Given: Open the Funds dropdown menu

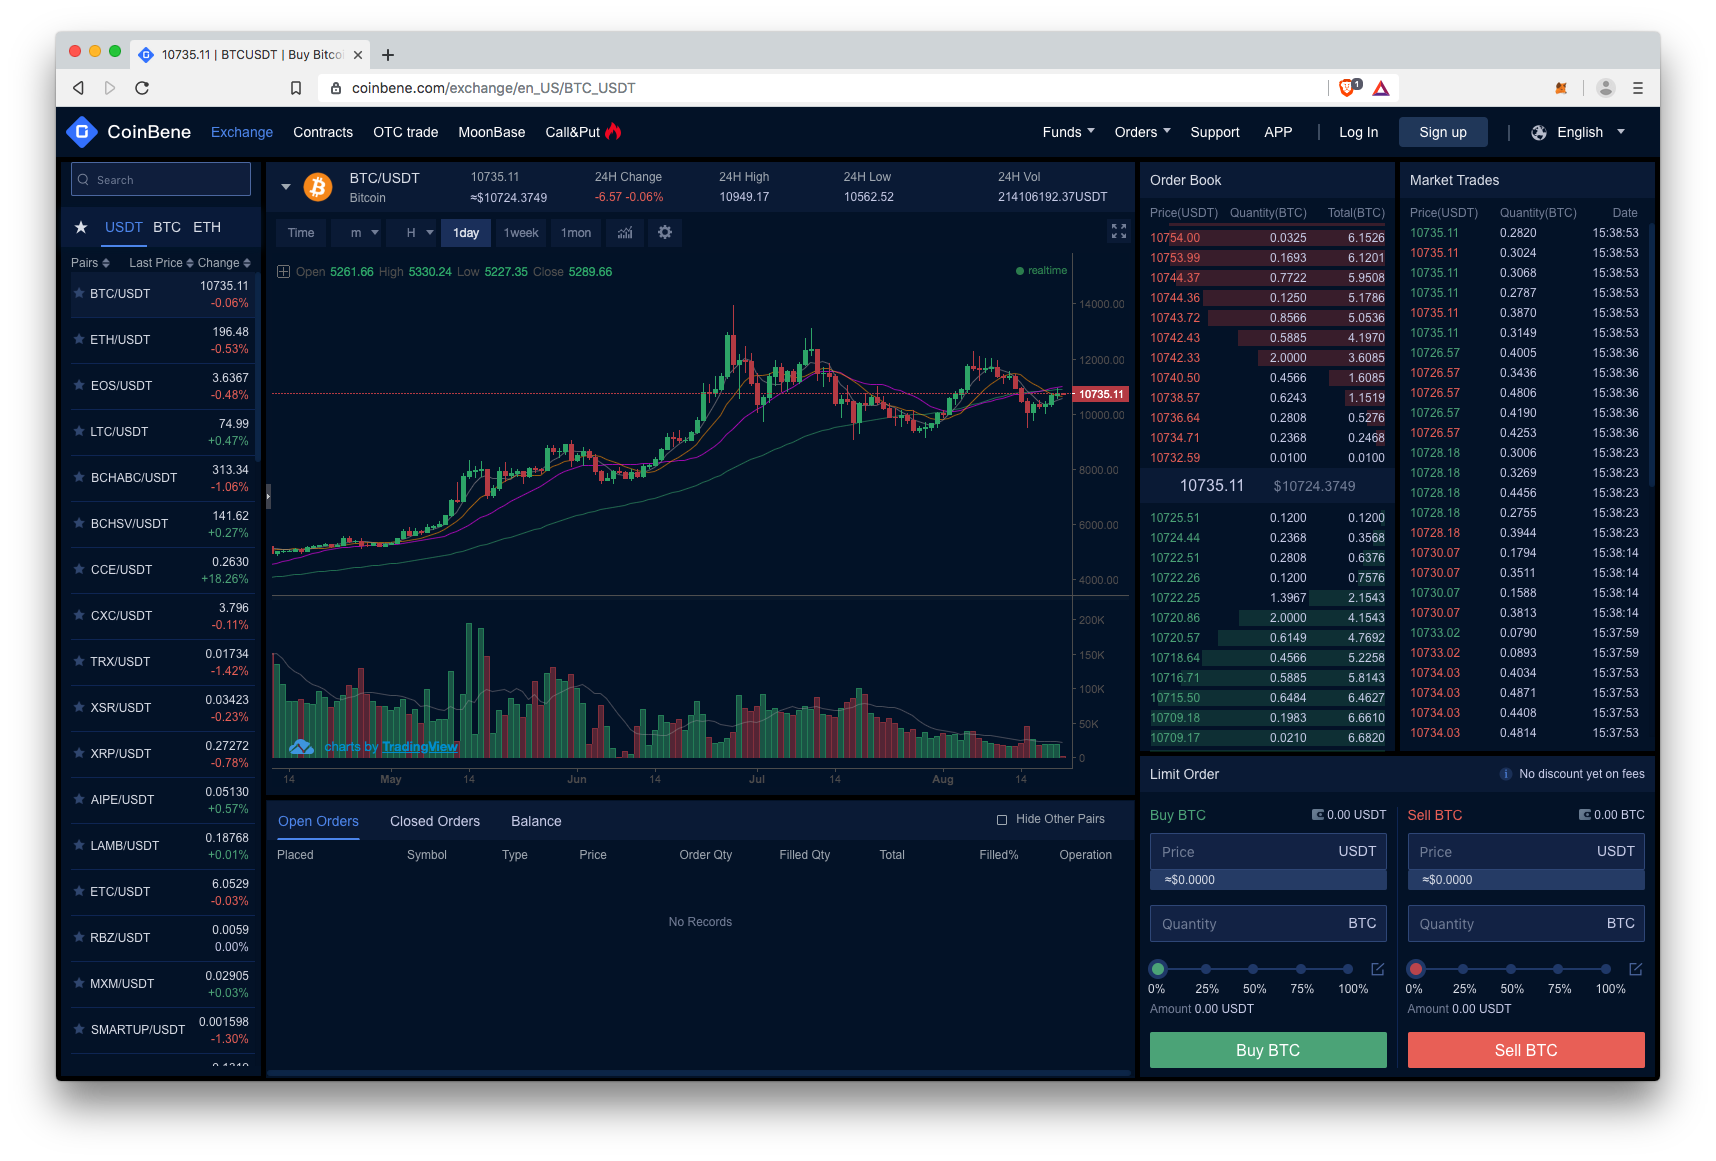Looking at the screenshot, I should tap(1068, 132).
